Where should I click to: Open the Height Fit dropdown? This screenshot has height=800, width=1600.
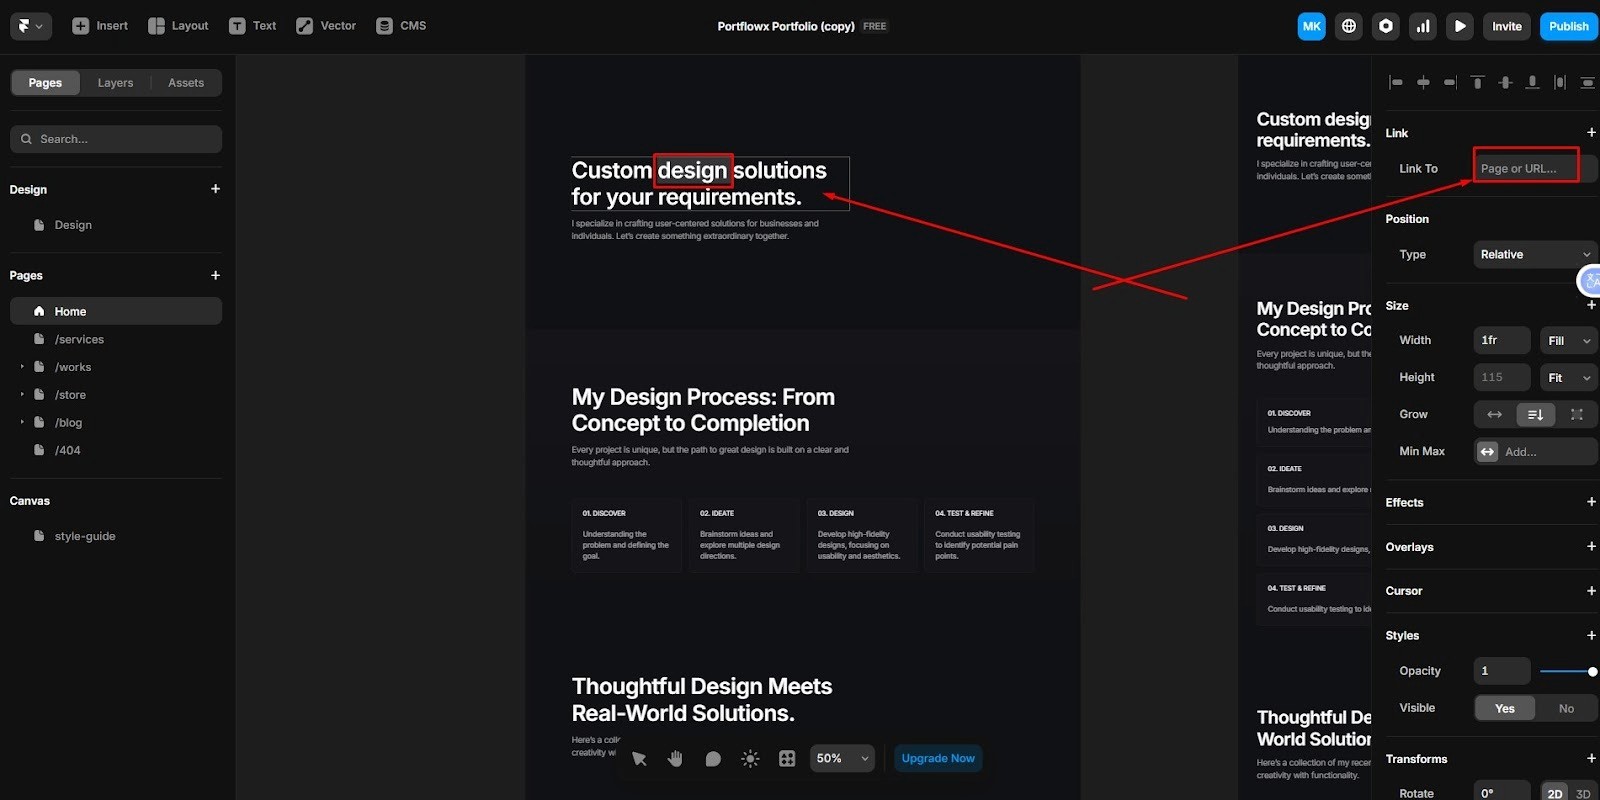pyautogui.click(x=1568, y=378)
